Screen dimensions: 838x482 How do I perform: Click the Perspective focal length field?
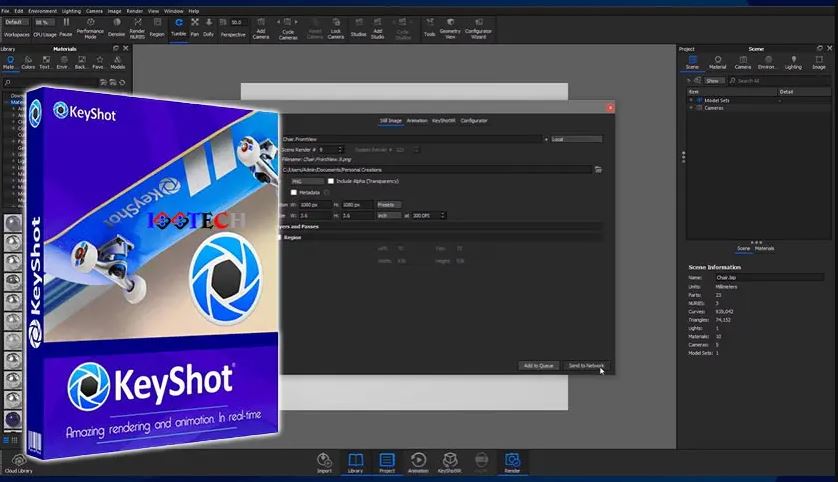point(238,22)
